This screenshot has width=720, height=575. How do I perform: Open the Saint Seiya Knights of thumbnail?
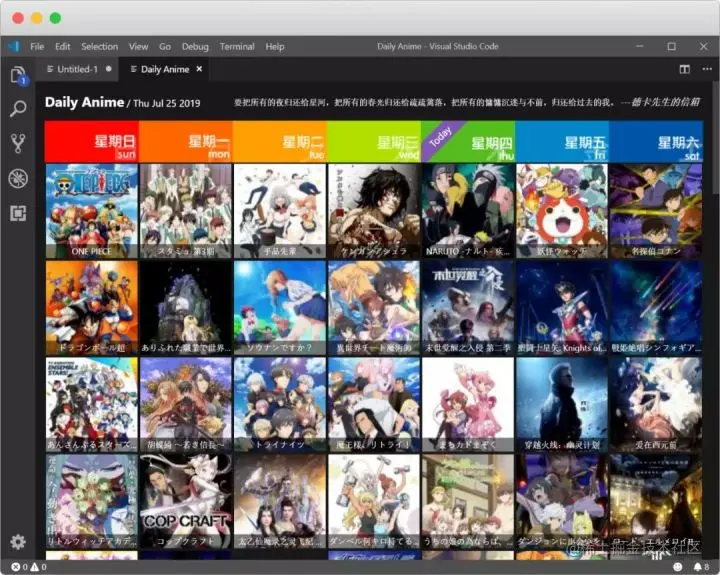562,308
